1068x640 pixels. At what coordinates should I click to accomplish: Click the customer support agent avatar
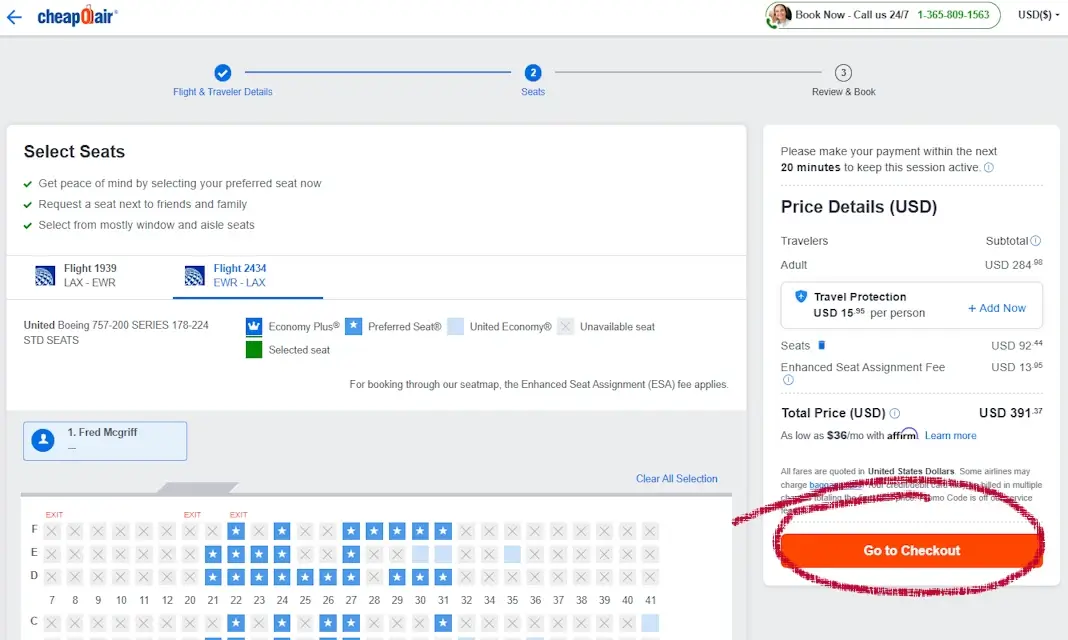(x=780, y=15)
